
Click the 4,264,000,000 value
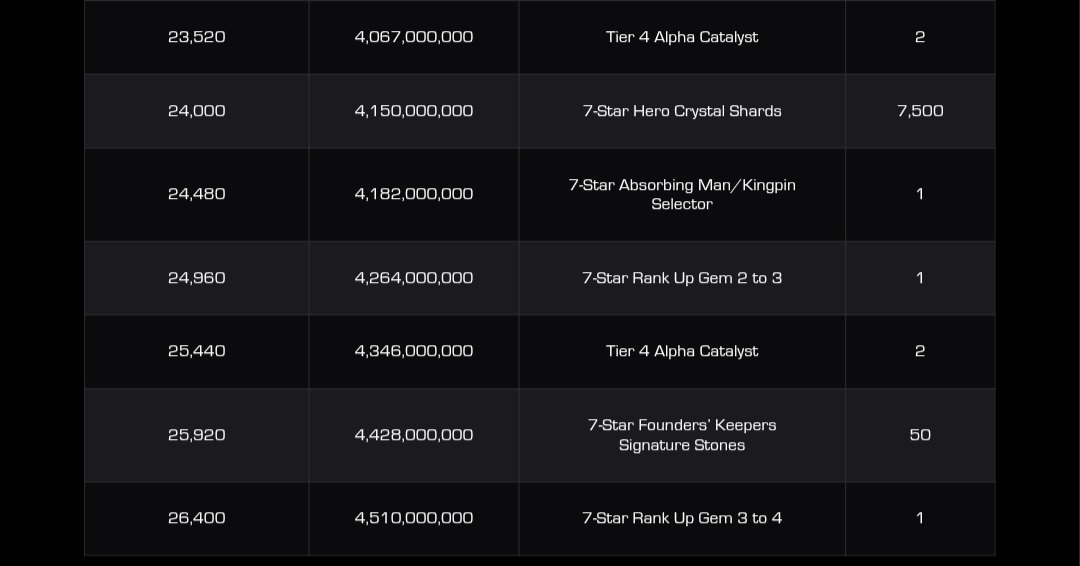pos(413,278)
